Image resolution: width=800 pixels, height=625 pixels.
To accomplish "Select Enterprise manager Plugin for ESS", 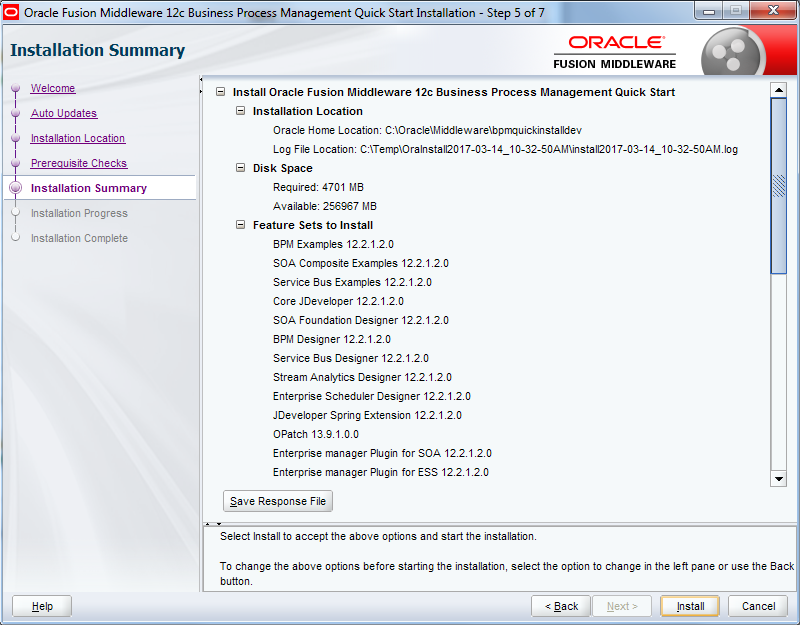I will coord(381,472).
